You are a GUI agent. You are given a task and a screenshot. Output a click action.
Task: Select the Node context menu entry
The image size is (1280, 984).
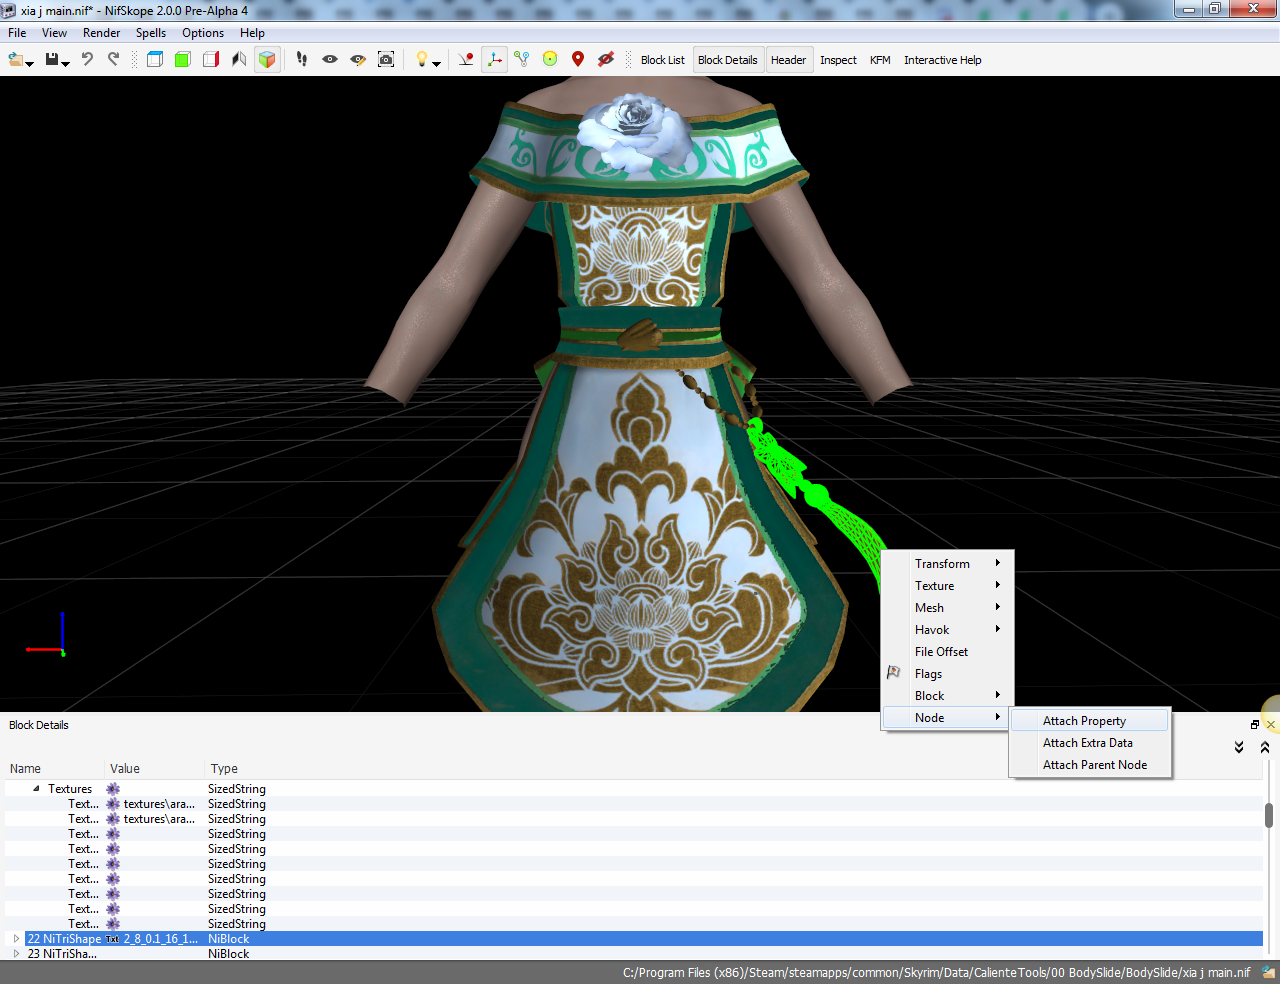(948, 718)
